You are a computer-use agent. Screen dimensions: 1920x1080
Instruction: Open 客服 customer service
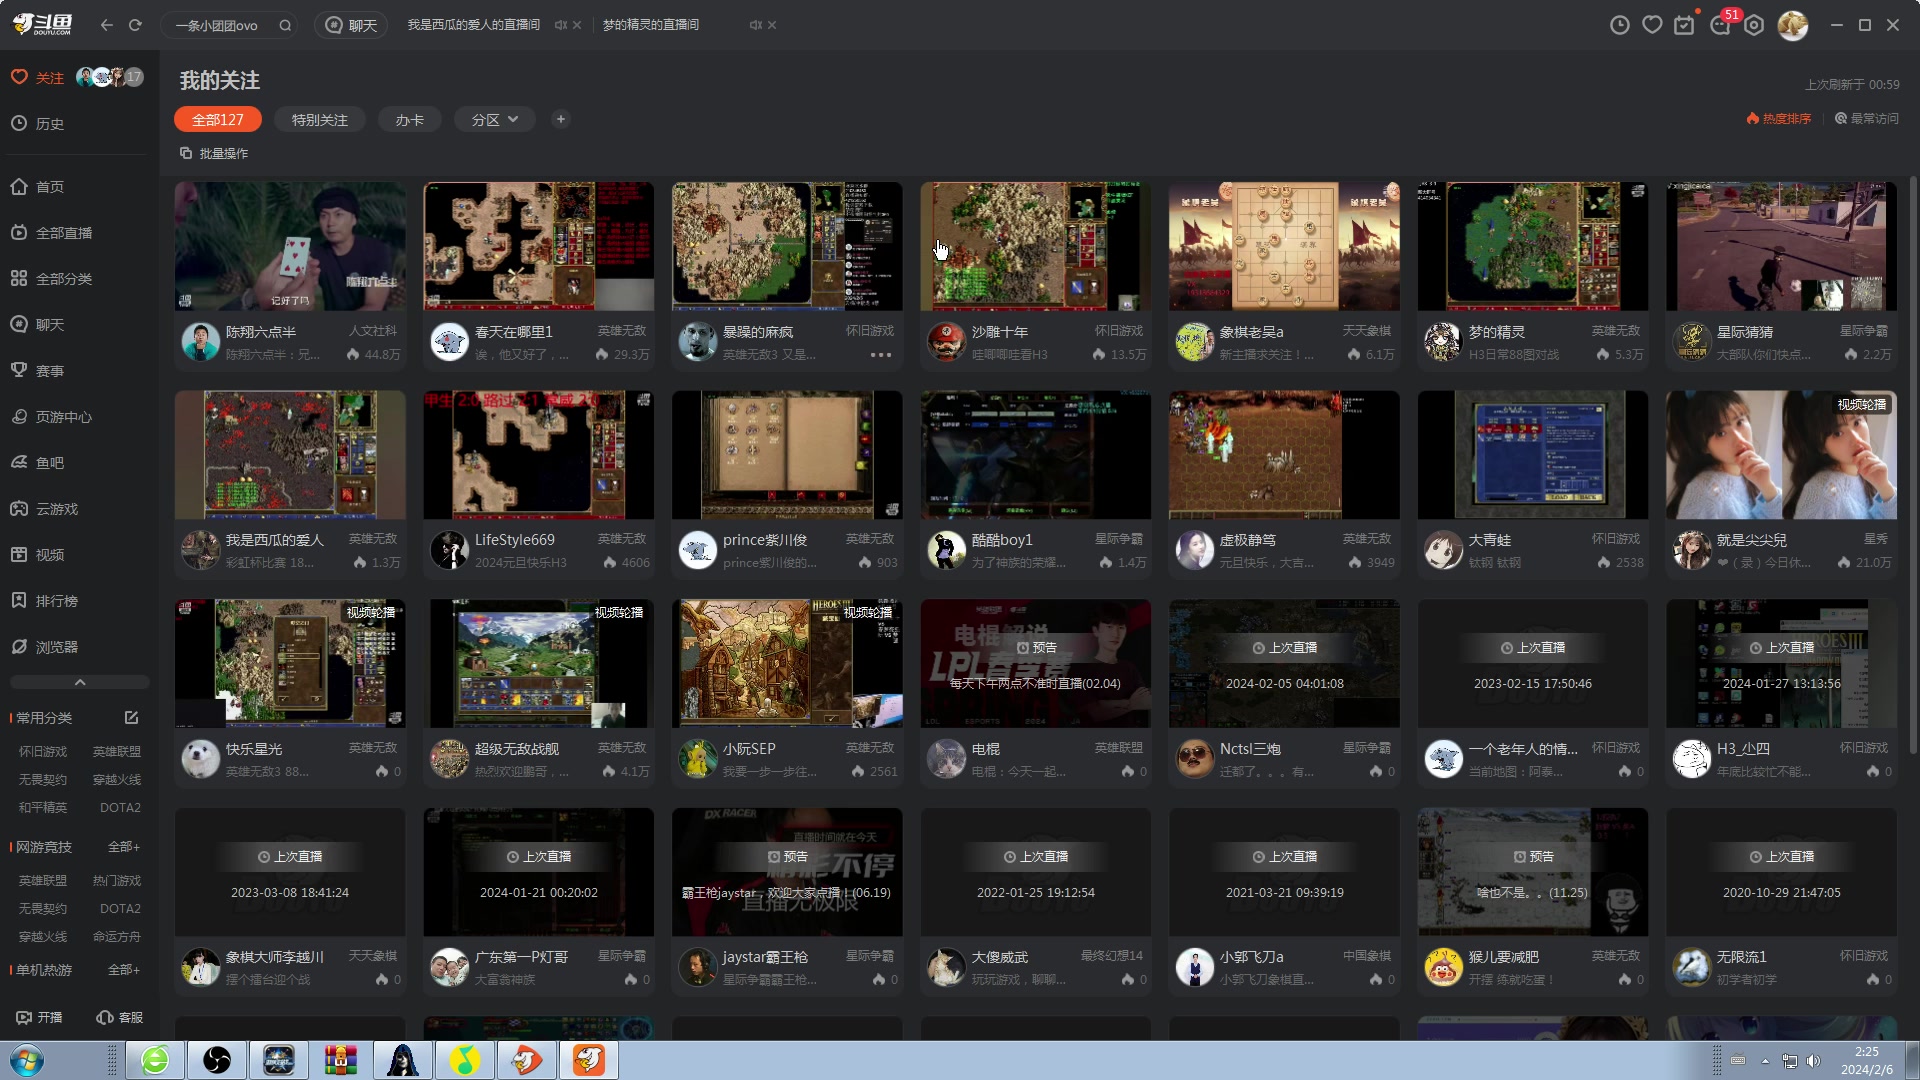[120, 1017]
